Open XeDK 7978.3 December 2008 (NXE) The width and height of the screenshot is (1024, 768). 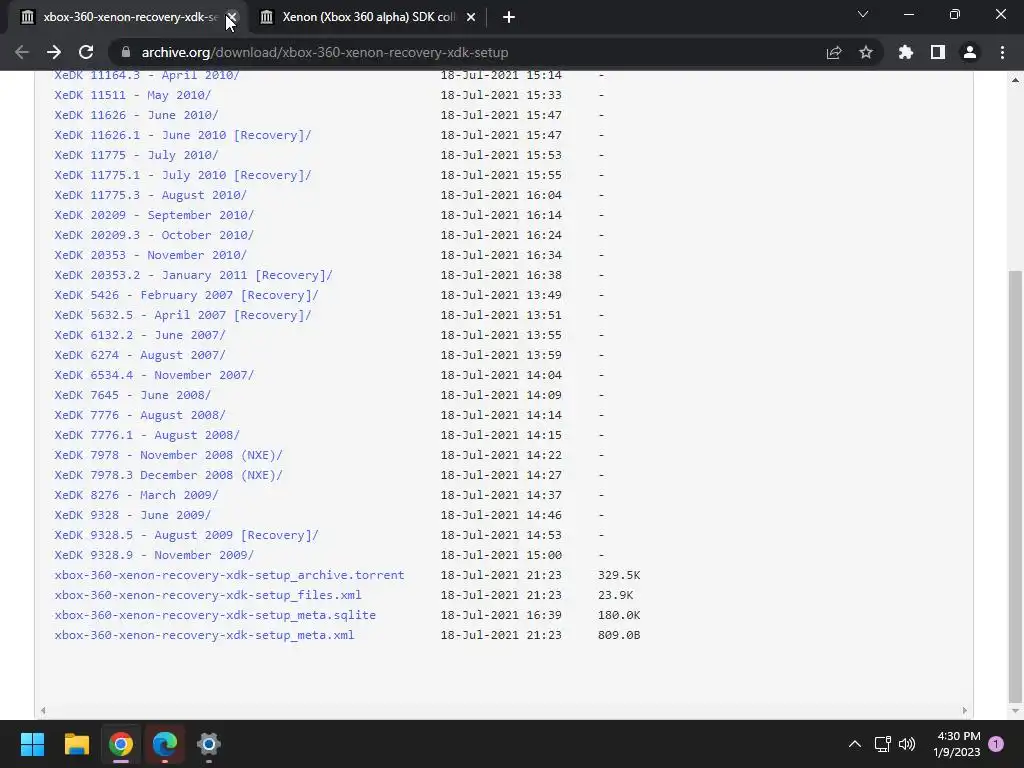pyautogui.click(x=168, y=475)
